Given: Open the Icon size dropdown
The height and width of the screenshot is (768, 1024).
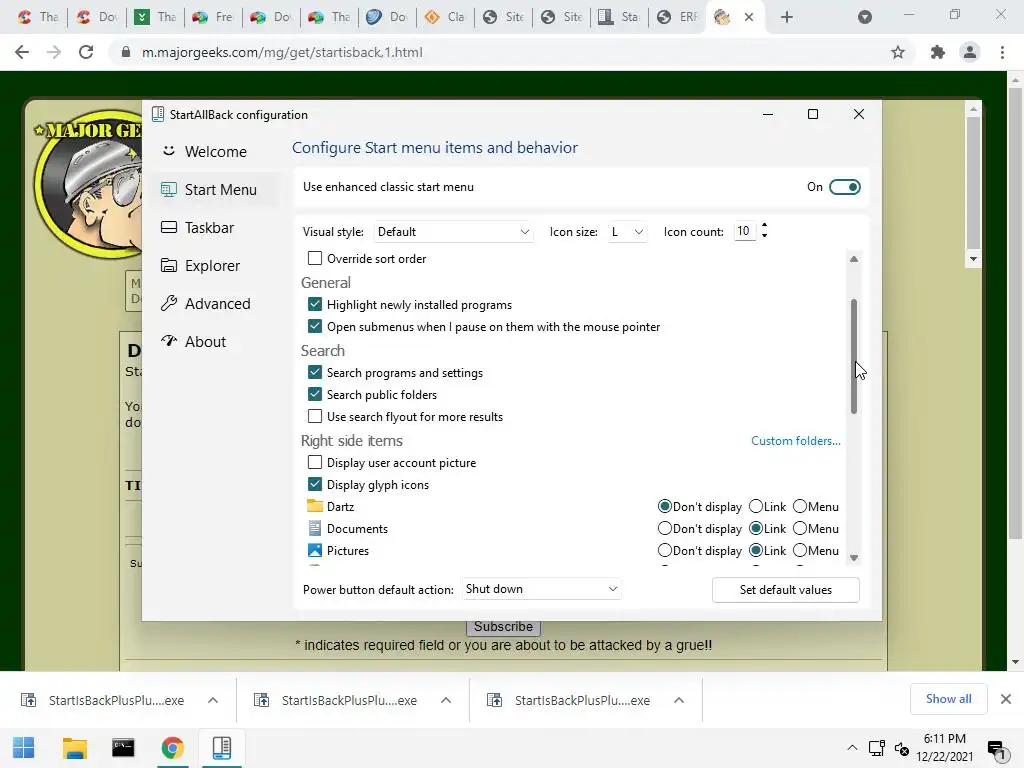Looking at the screenshot, I should coord(627,232).
